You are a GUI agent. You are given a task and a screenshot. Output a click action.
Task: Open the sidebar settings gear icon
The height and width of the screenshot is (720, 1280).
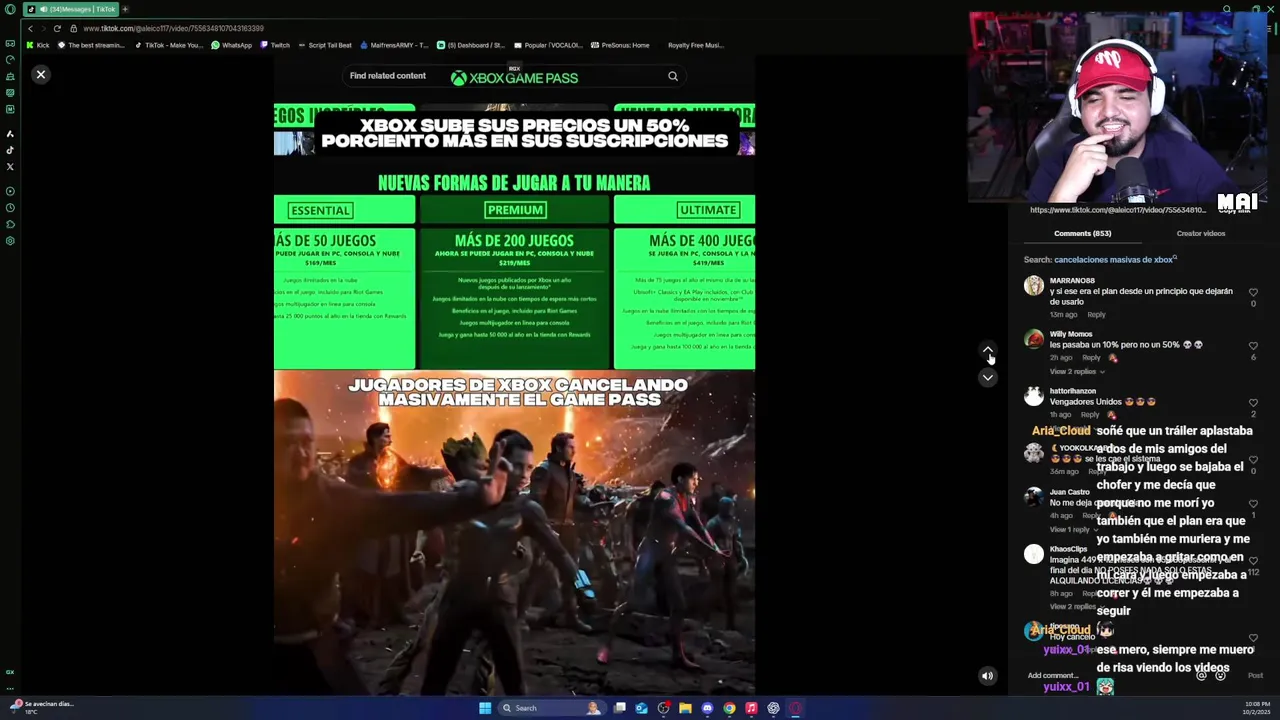pyautogui.click(x=10, y=241)
